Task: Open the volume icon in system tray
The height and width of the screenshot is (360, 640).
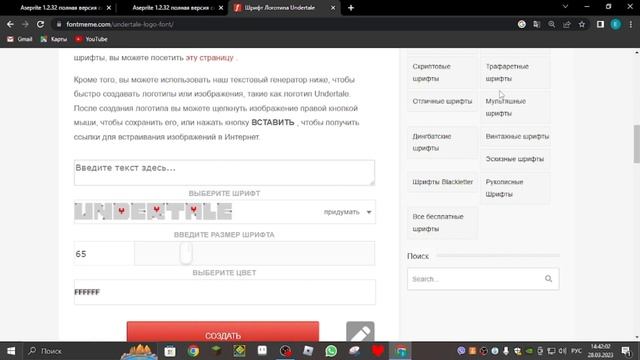Action: (562, 351)
